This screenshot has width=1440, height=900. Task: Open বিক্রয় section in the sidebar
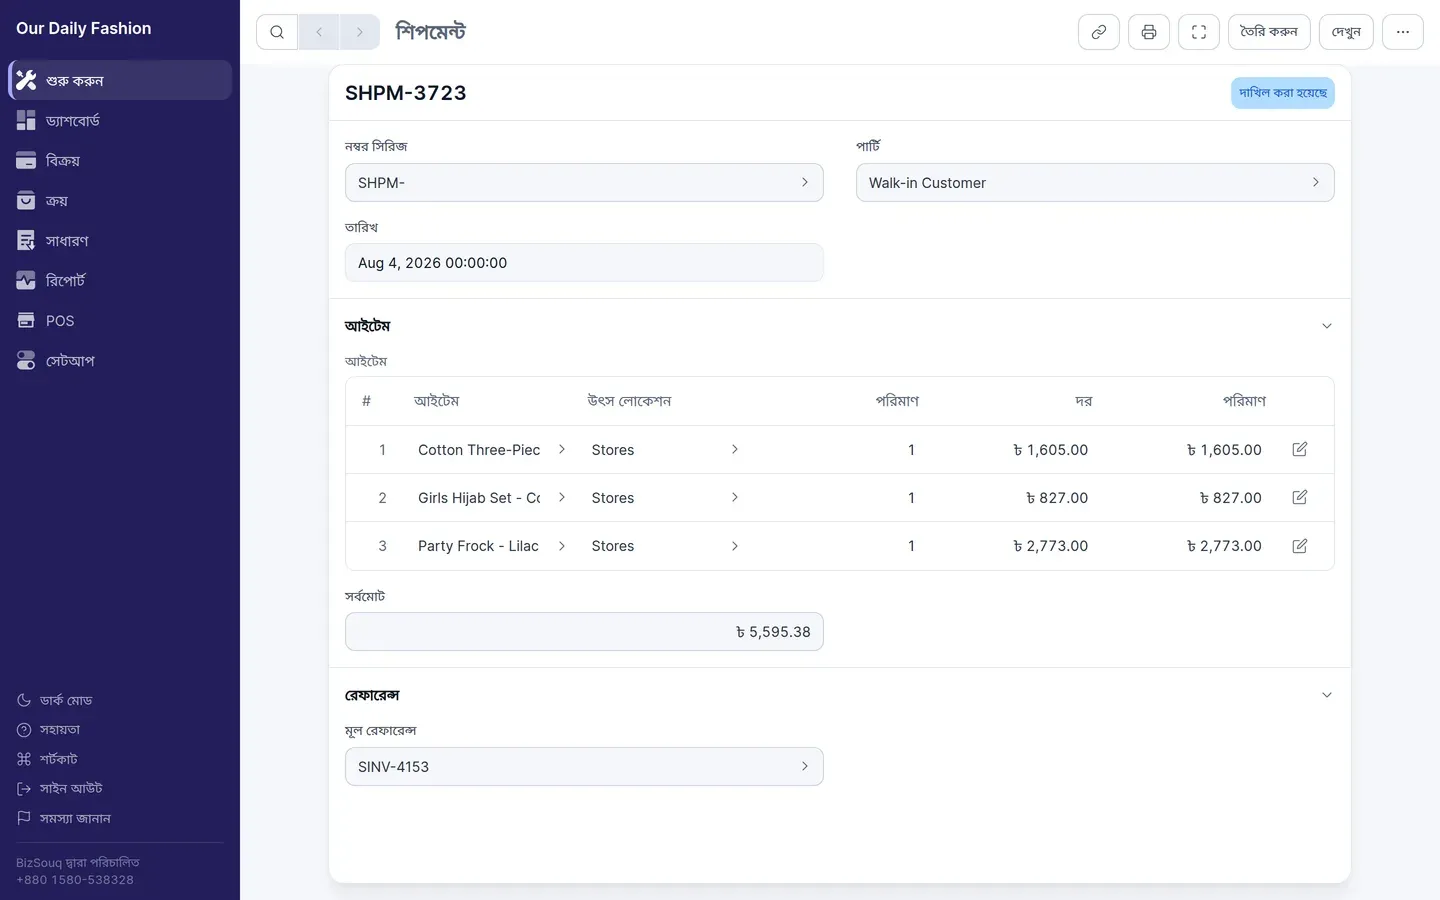[120, 160]
